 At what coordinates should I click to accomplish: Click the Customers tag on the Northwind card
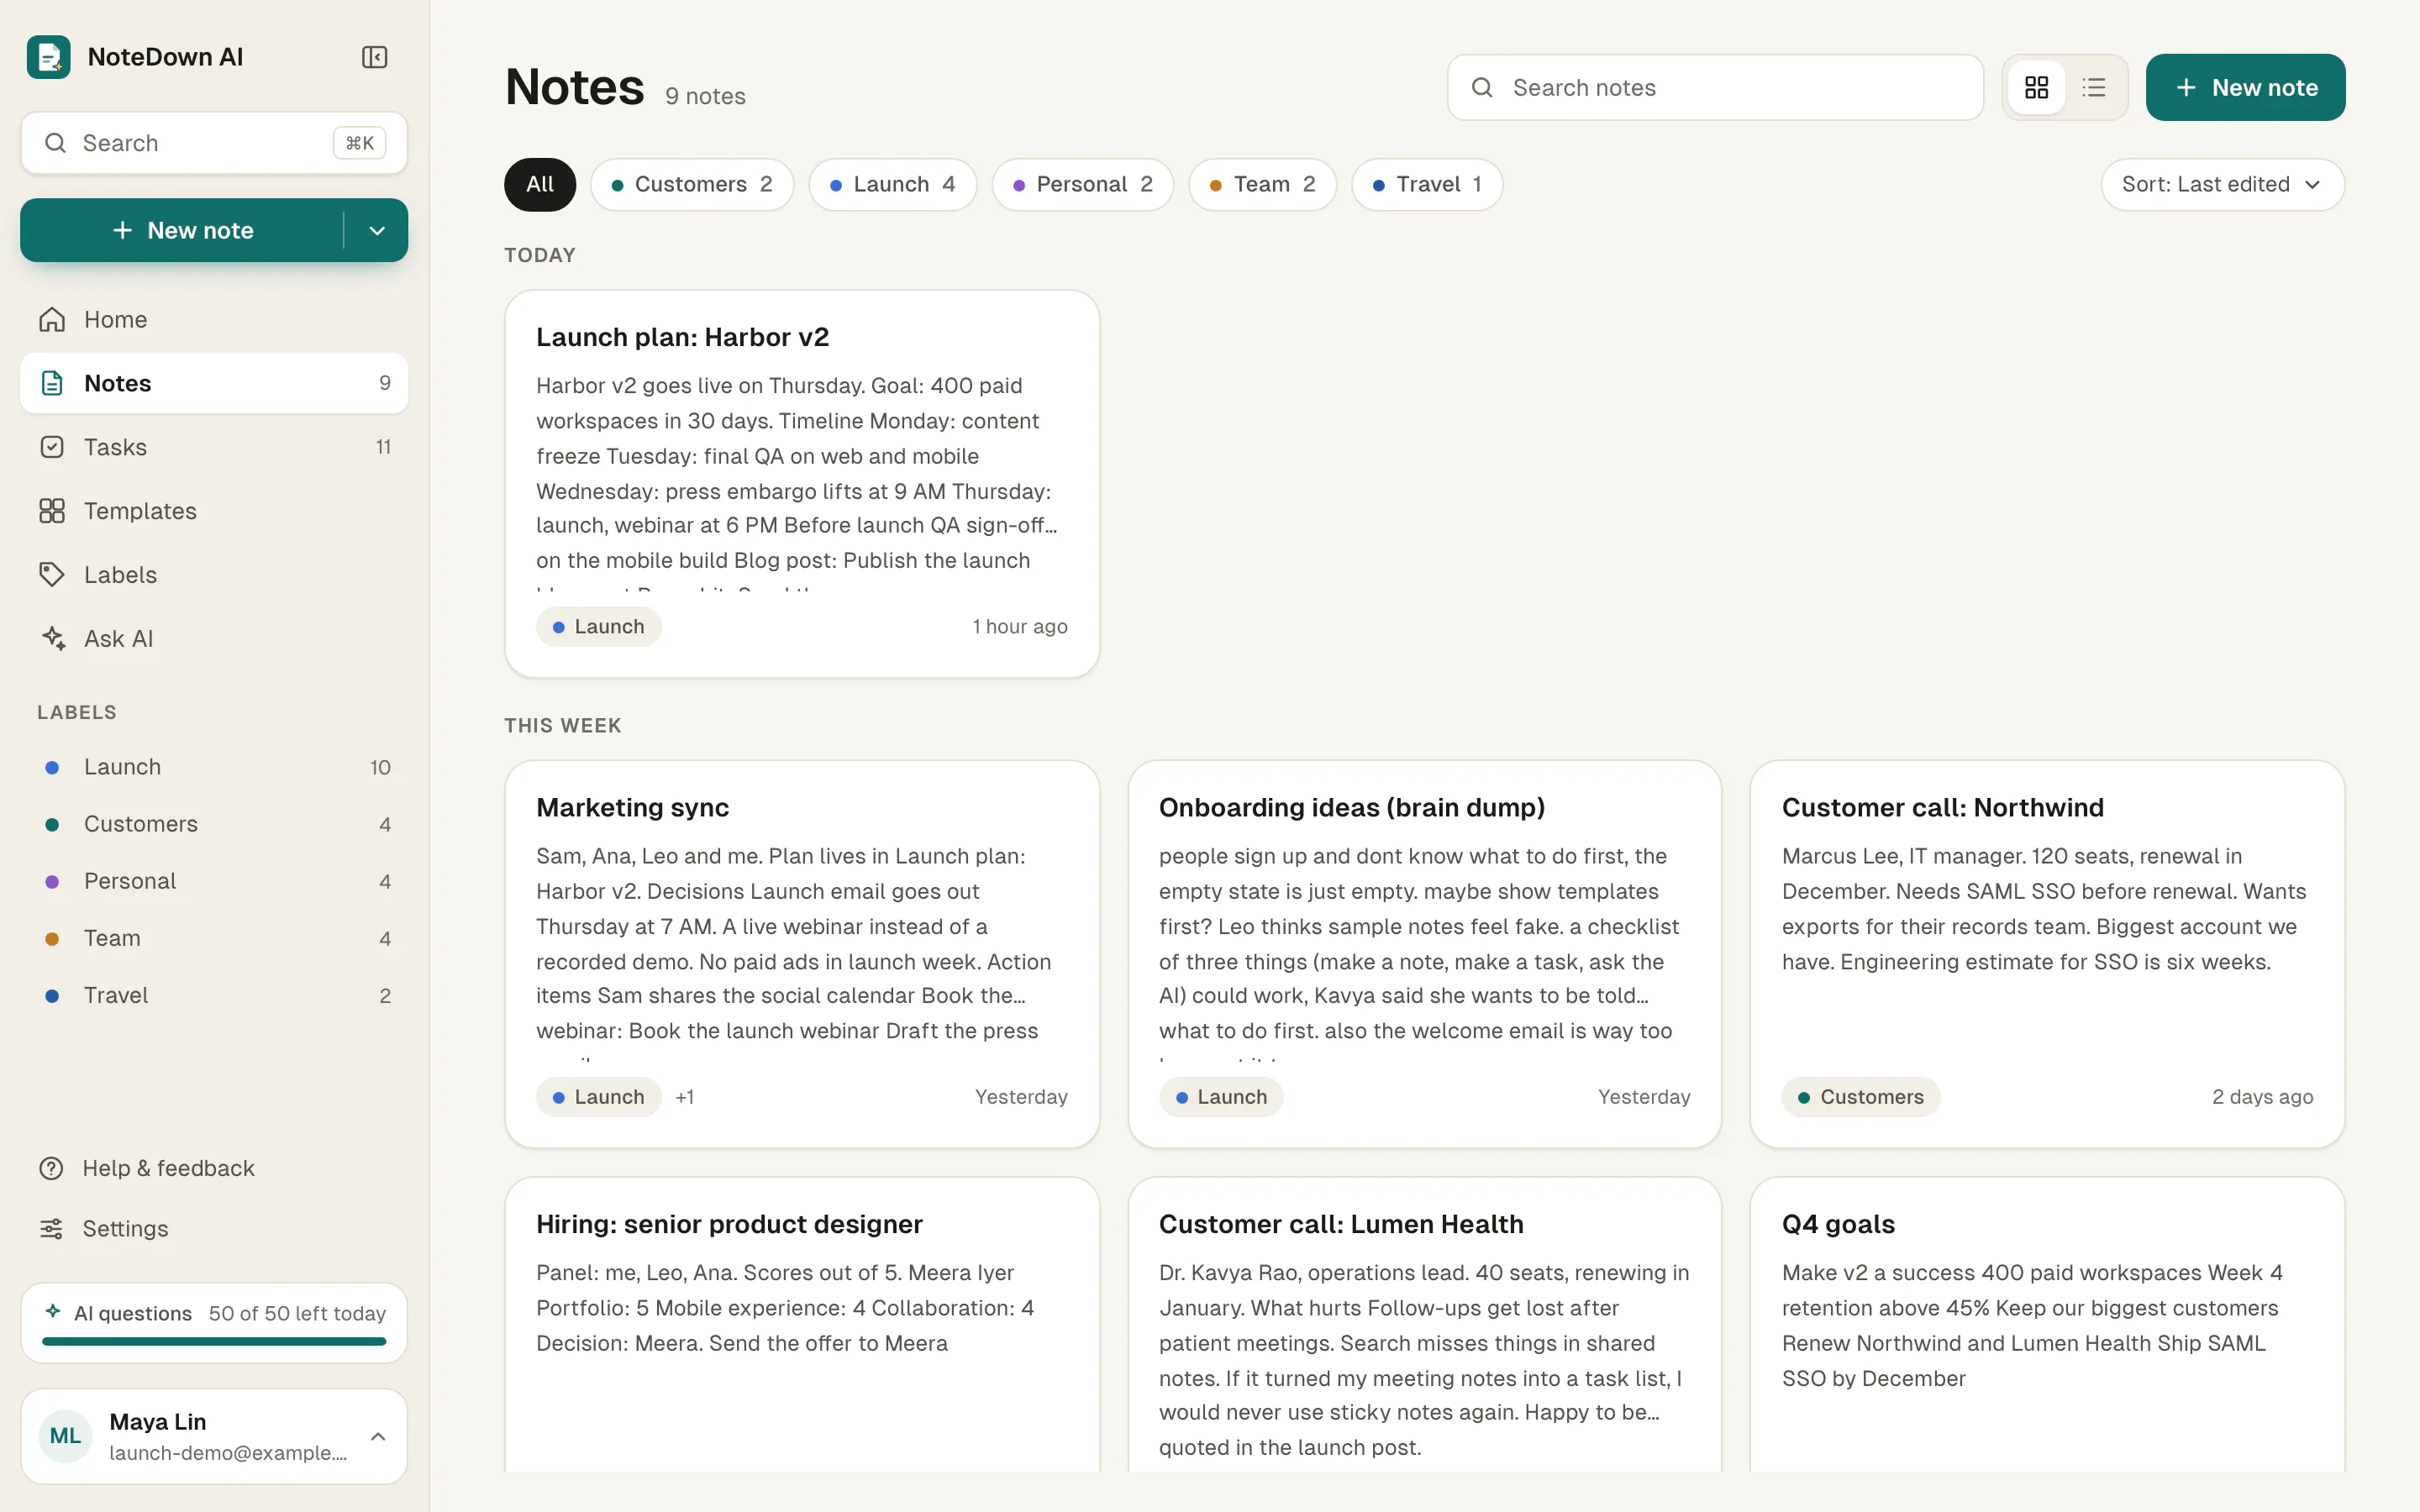pyautogui.click(x=1860, y=1097)
